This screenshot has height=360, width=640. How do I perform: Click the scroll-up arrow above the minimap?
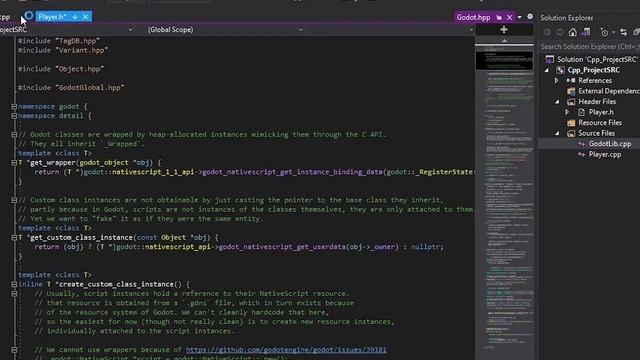pyautogui.click(x=504, y=40)
